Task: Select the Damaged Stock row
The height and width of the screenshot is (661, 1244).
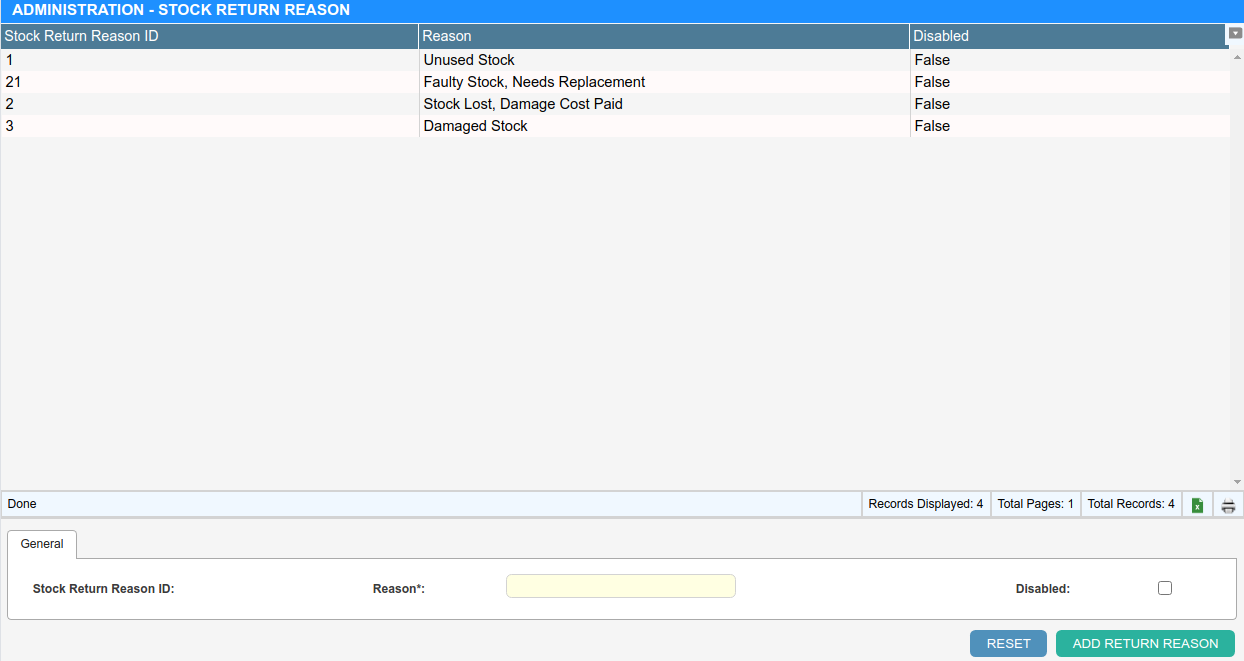Action: click(x=475, y=126)
